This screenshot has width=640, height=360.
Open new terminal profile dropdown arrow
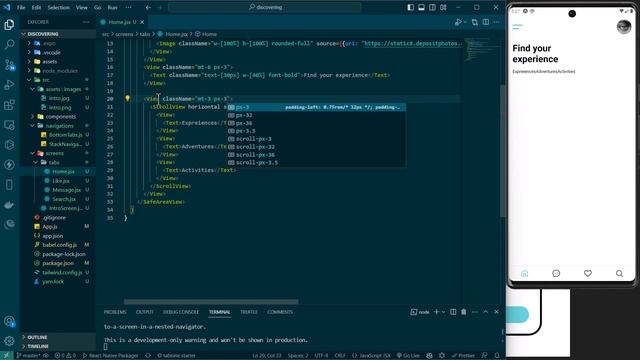[x=443, y=312]
